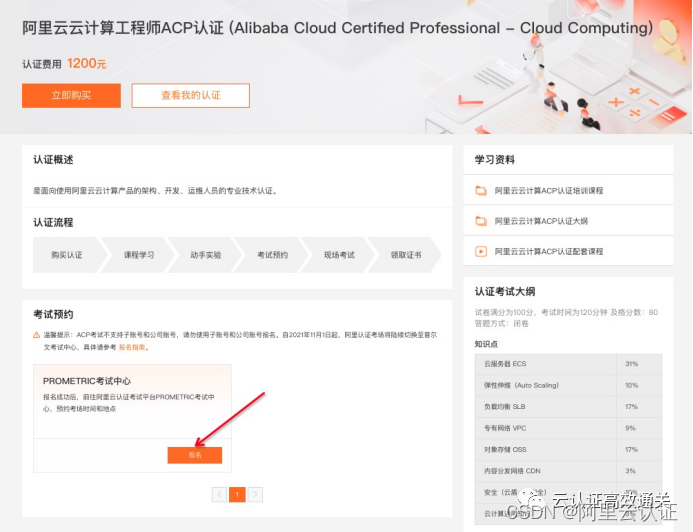
Task: Click the 认证概述 heading
Action: pos(53,160)
